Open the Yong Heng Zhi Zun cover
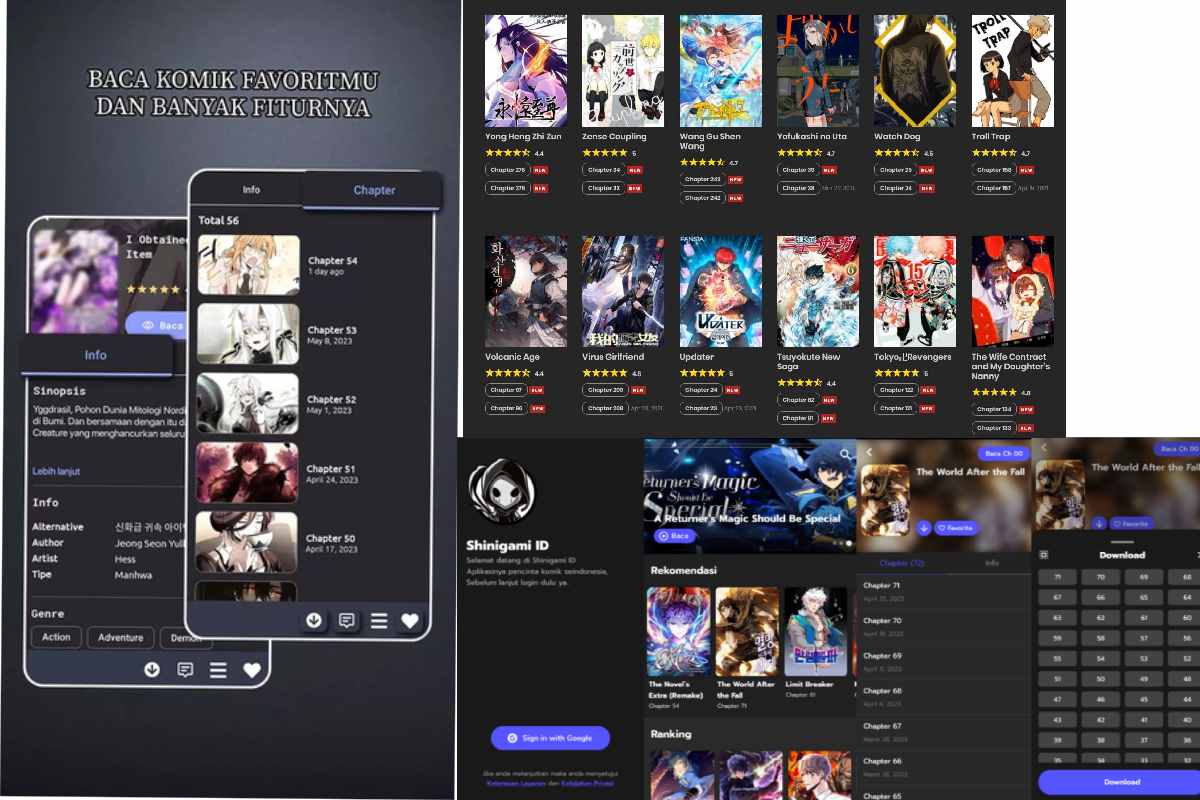The height and width of the screenshot is (800, 1200). pyautogui.click(x=526, y=71)
